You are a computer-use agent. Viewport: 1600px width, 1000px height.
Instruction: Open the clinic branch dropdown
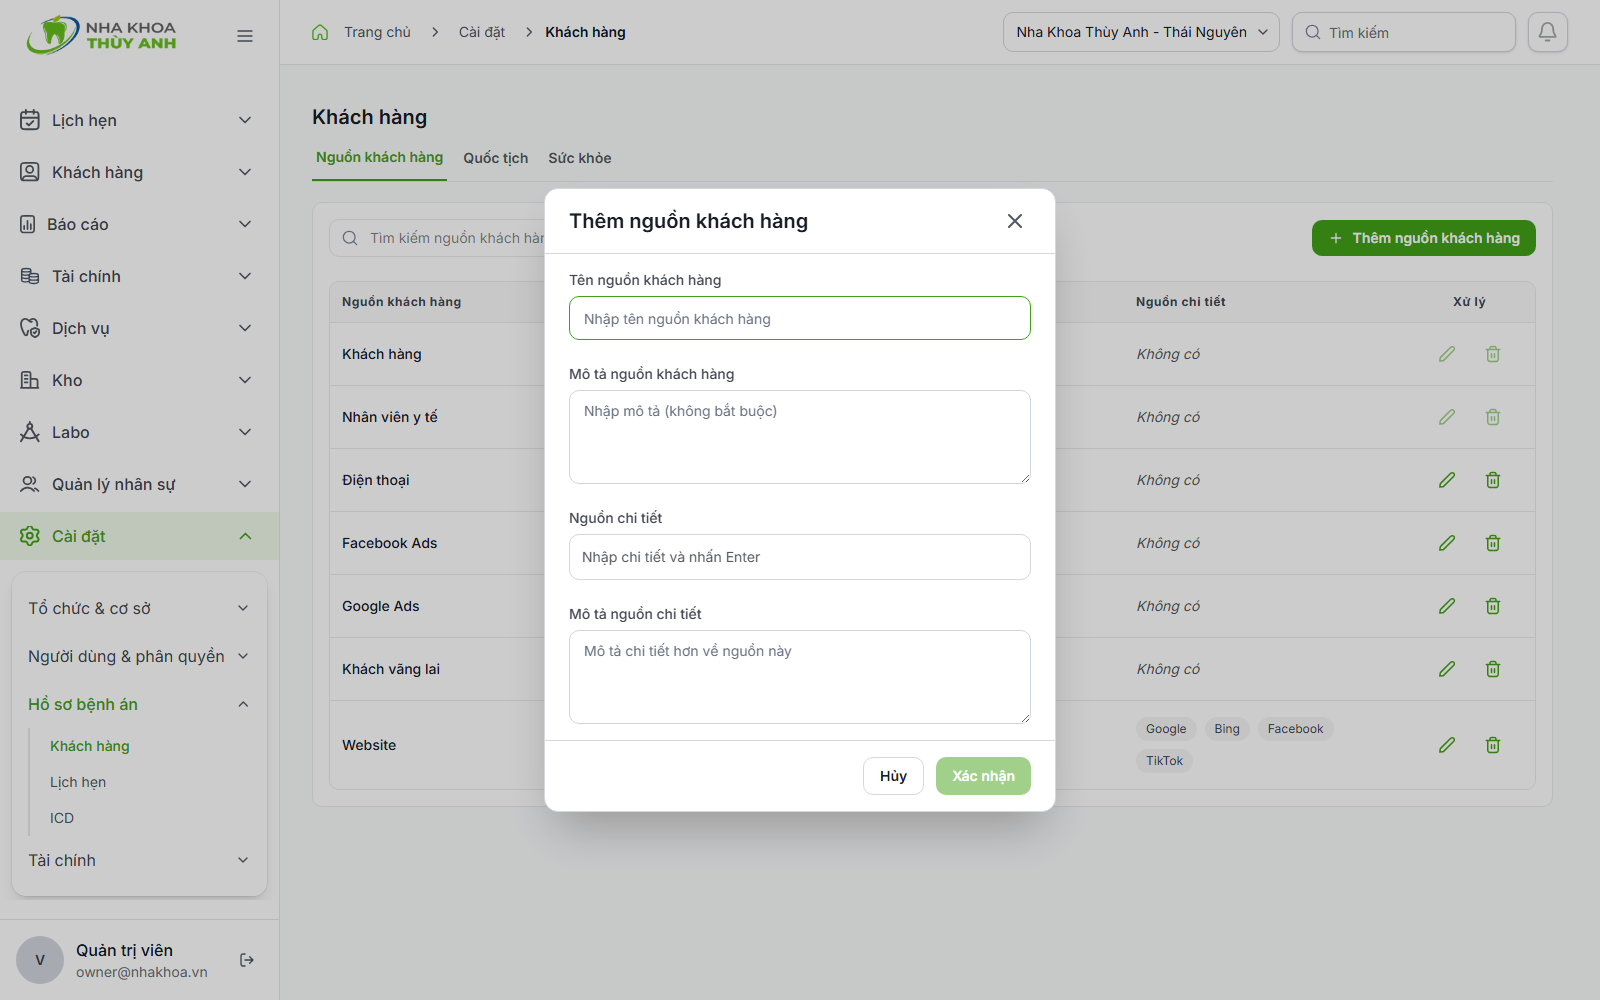point(1141,32)
